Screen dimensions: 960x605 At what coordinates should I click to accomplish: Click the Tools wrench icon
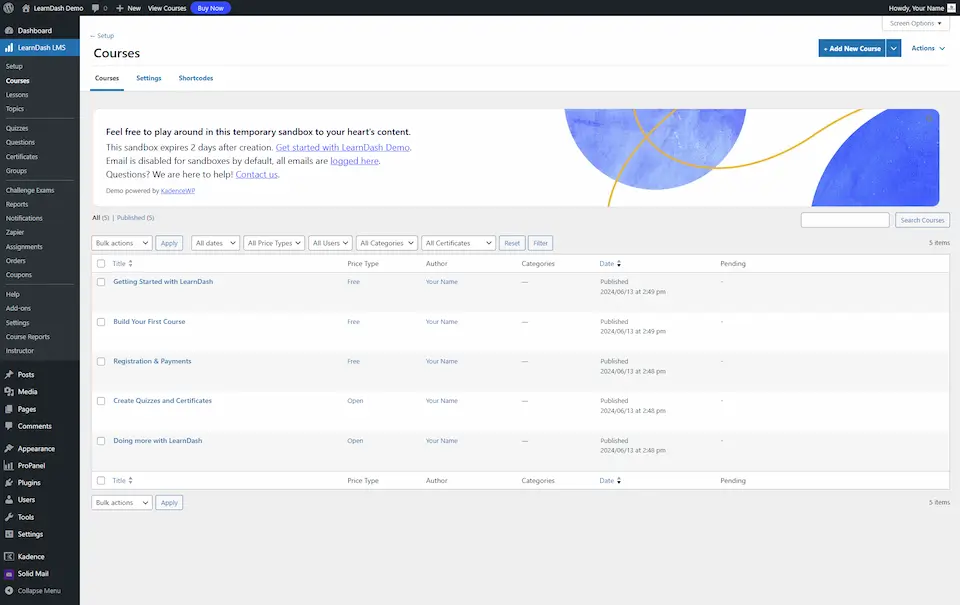pos(9,517)
